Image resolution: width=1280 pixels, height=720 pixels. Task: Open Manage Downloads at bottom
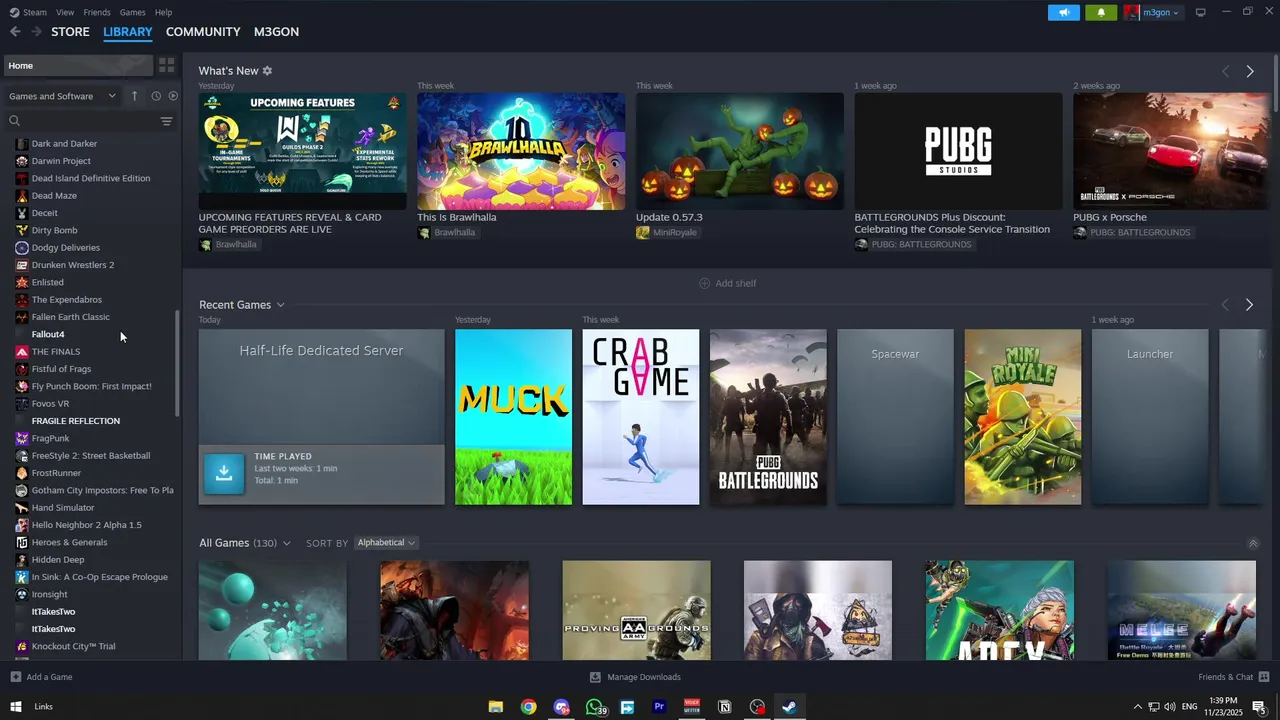635,677
